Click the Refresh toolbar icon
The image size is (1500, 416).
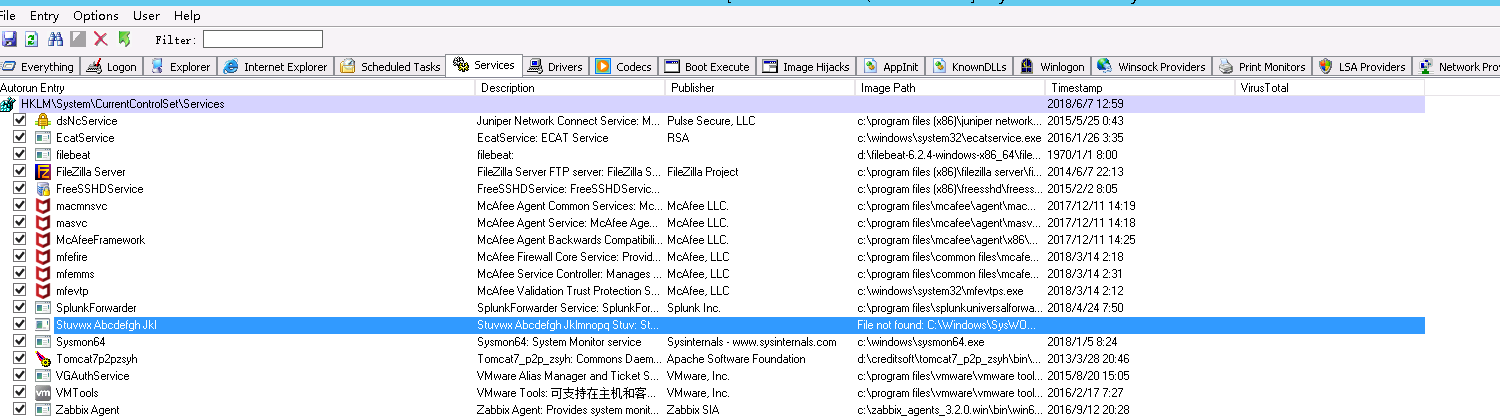(31, 39)
